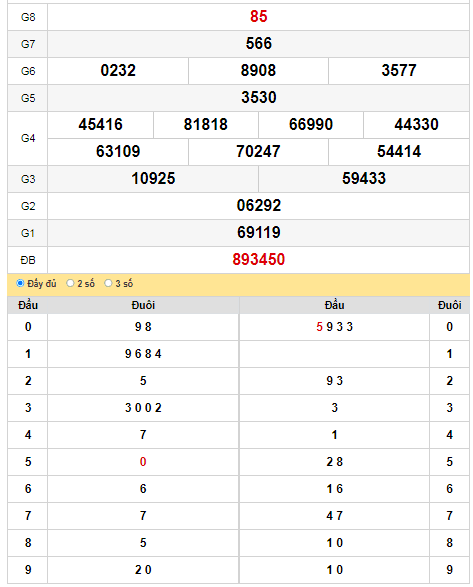This screenshot has height=587, width=473.
Task: Click the special prize number 893450
Action: [258, 259]
